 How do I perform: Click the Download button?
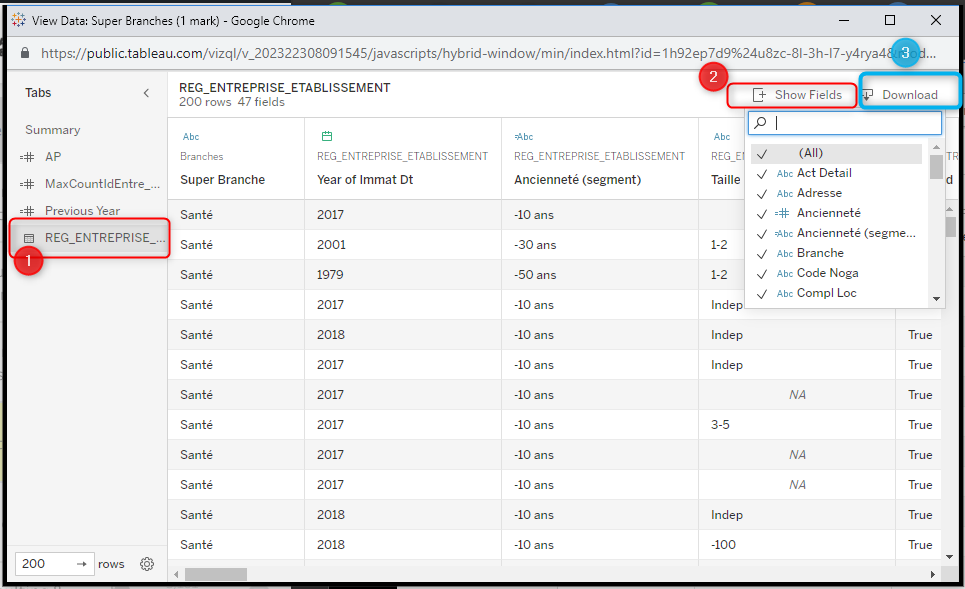(x=900, y=95)
